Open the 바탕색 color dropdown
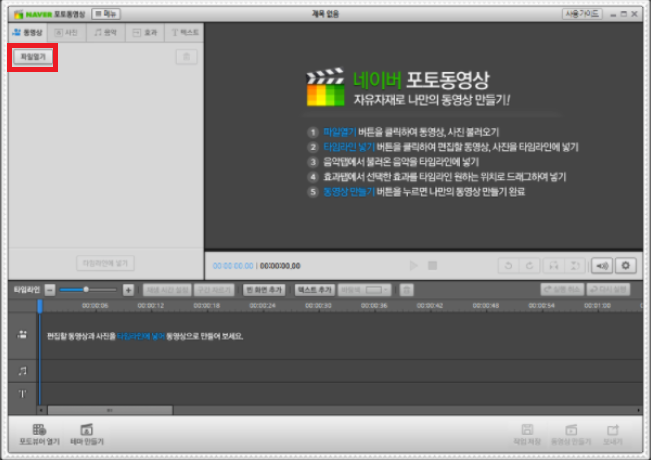Image resolution: width=652 pixels, height=460 pixels. [x=365, y=290]
